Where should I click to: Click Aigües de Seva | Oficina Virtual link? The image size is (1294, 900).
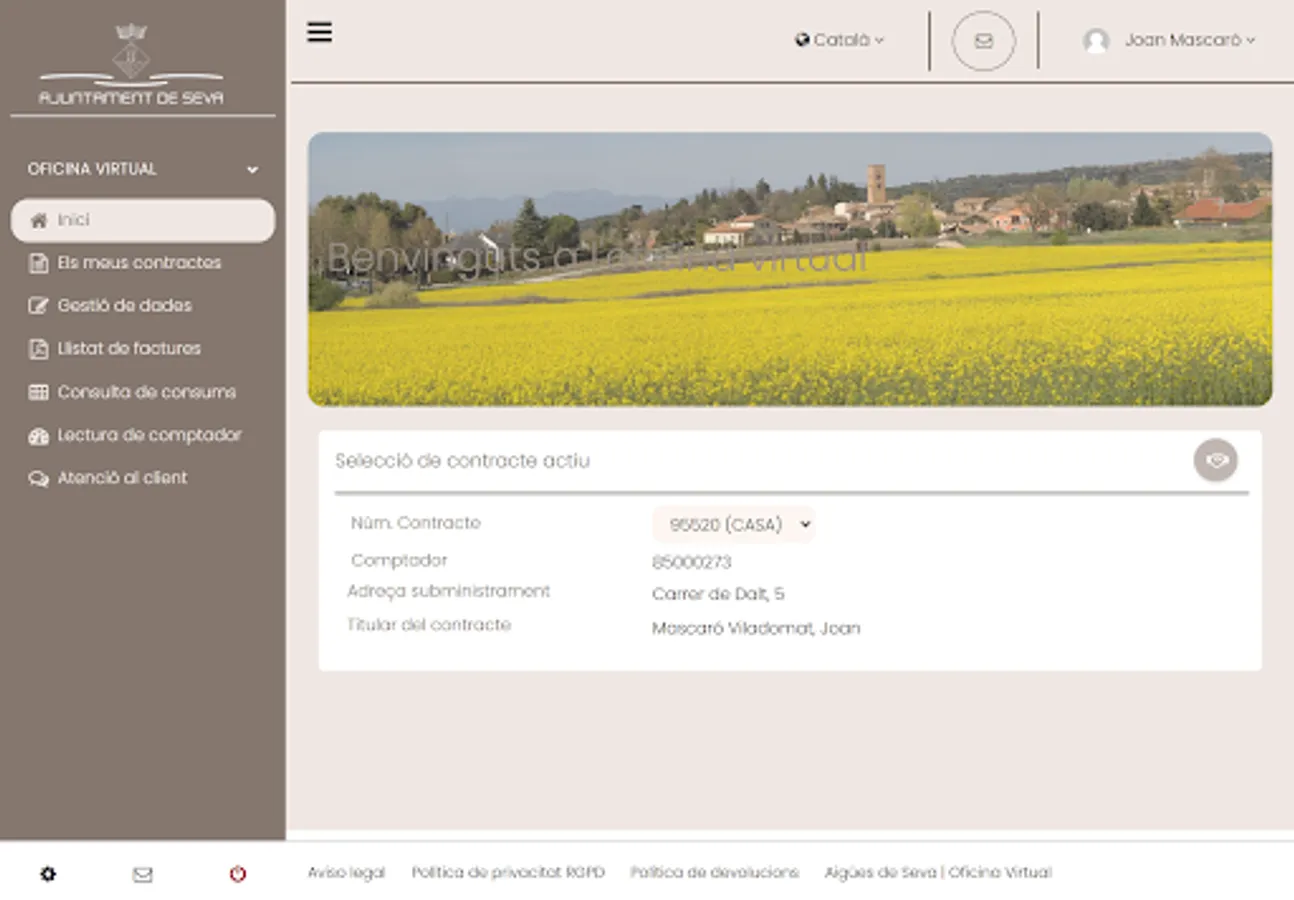tap(938, 872)
